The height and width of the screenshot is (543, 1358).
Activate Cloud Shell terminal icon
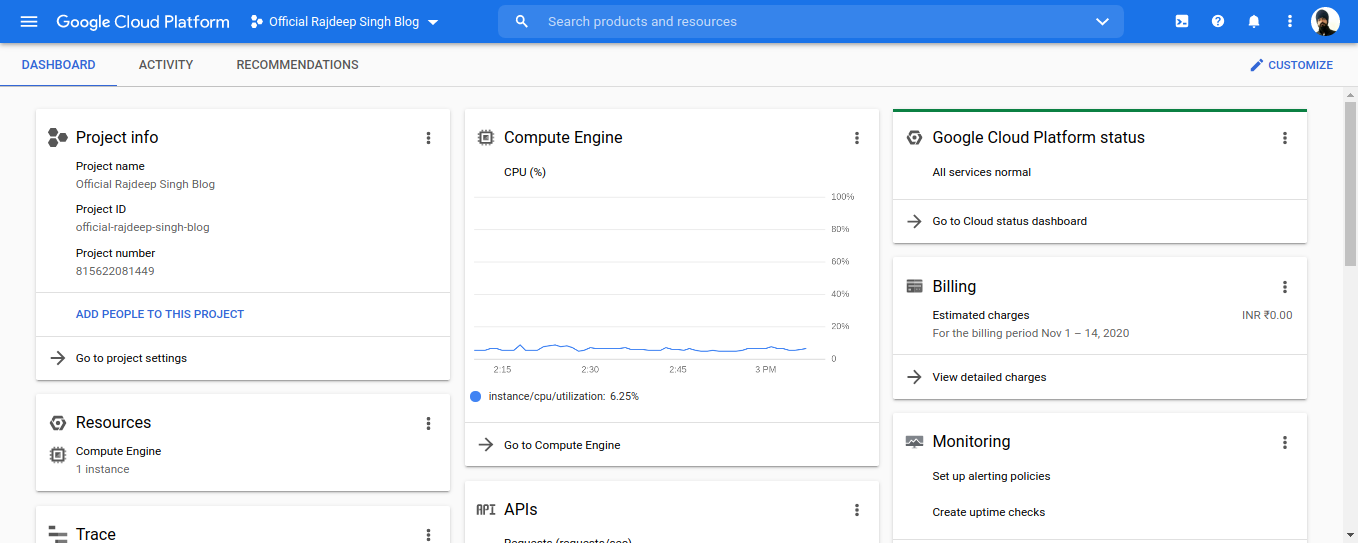point(1182,22)
